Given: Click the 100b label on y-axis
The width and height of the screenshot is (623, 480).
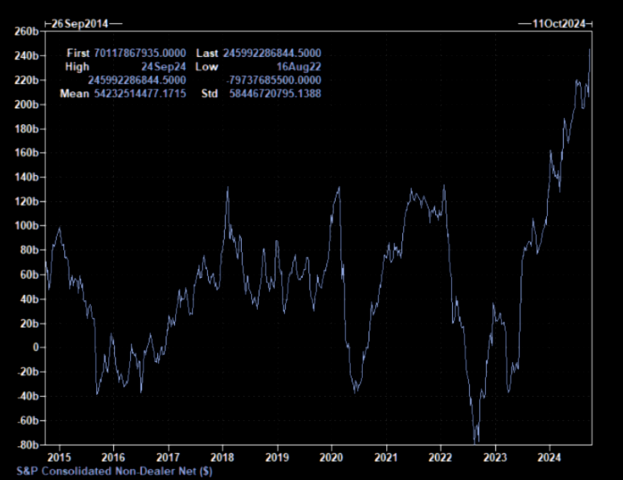Looking at the screenshot, I should pyautogui.click(x=26, y=226).
